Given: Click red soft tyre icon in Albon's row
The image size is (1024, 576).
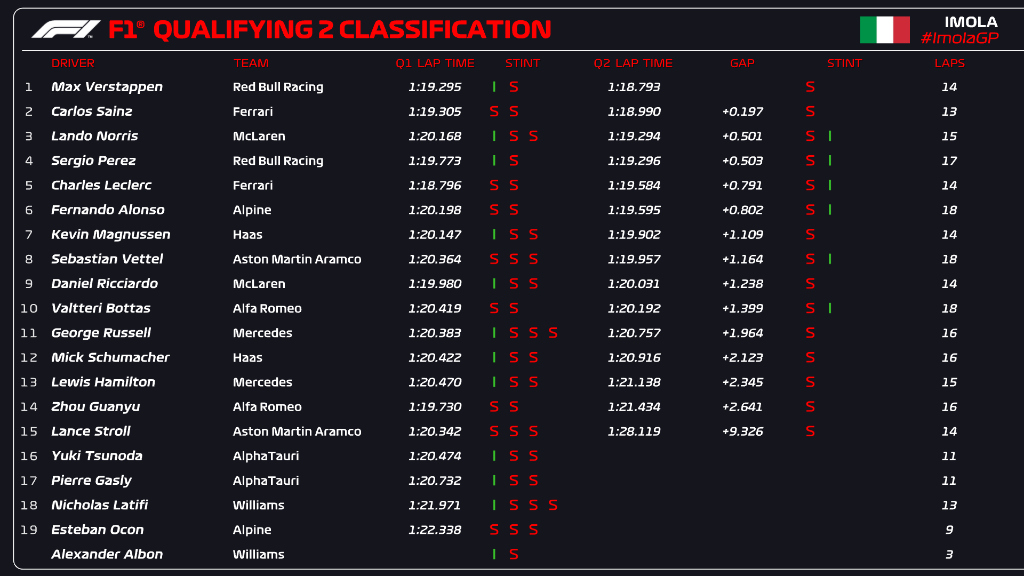Looking at the screenshot, I should click(513, 554).
